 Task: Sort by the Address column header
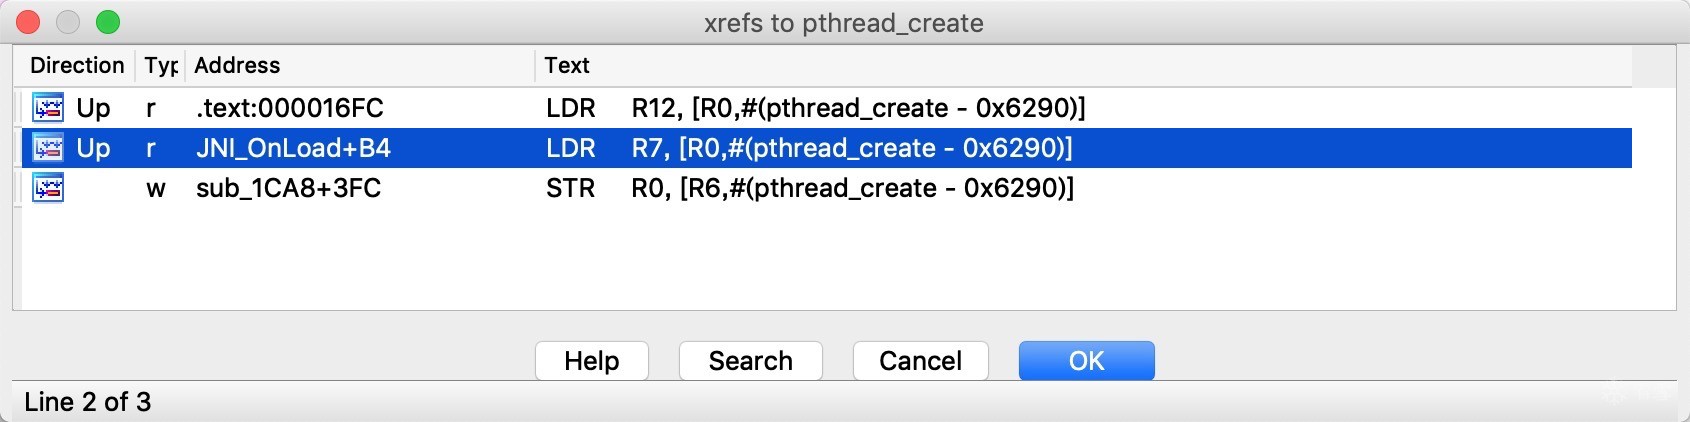click(237, 66)
